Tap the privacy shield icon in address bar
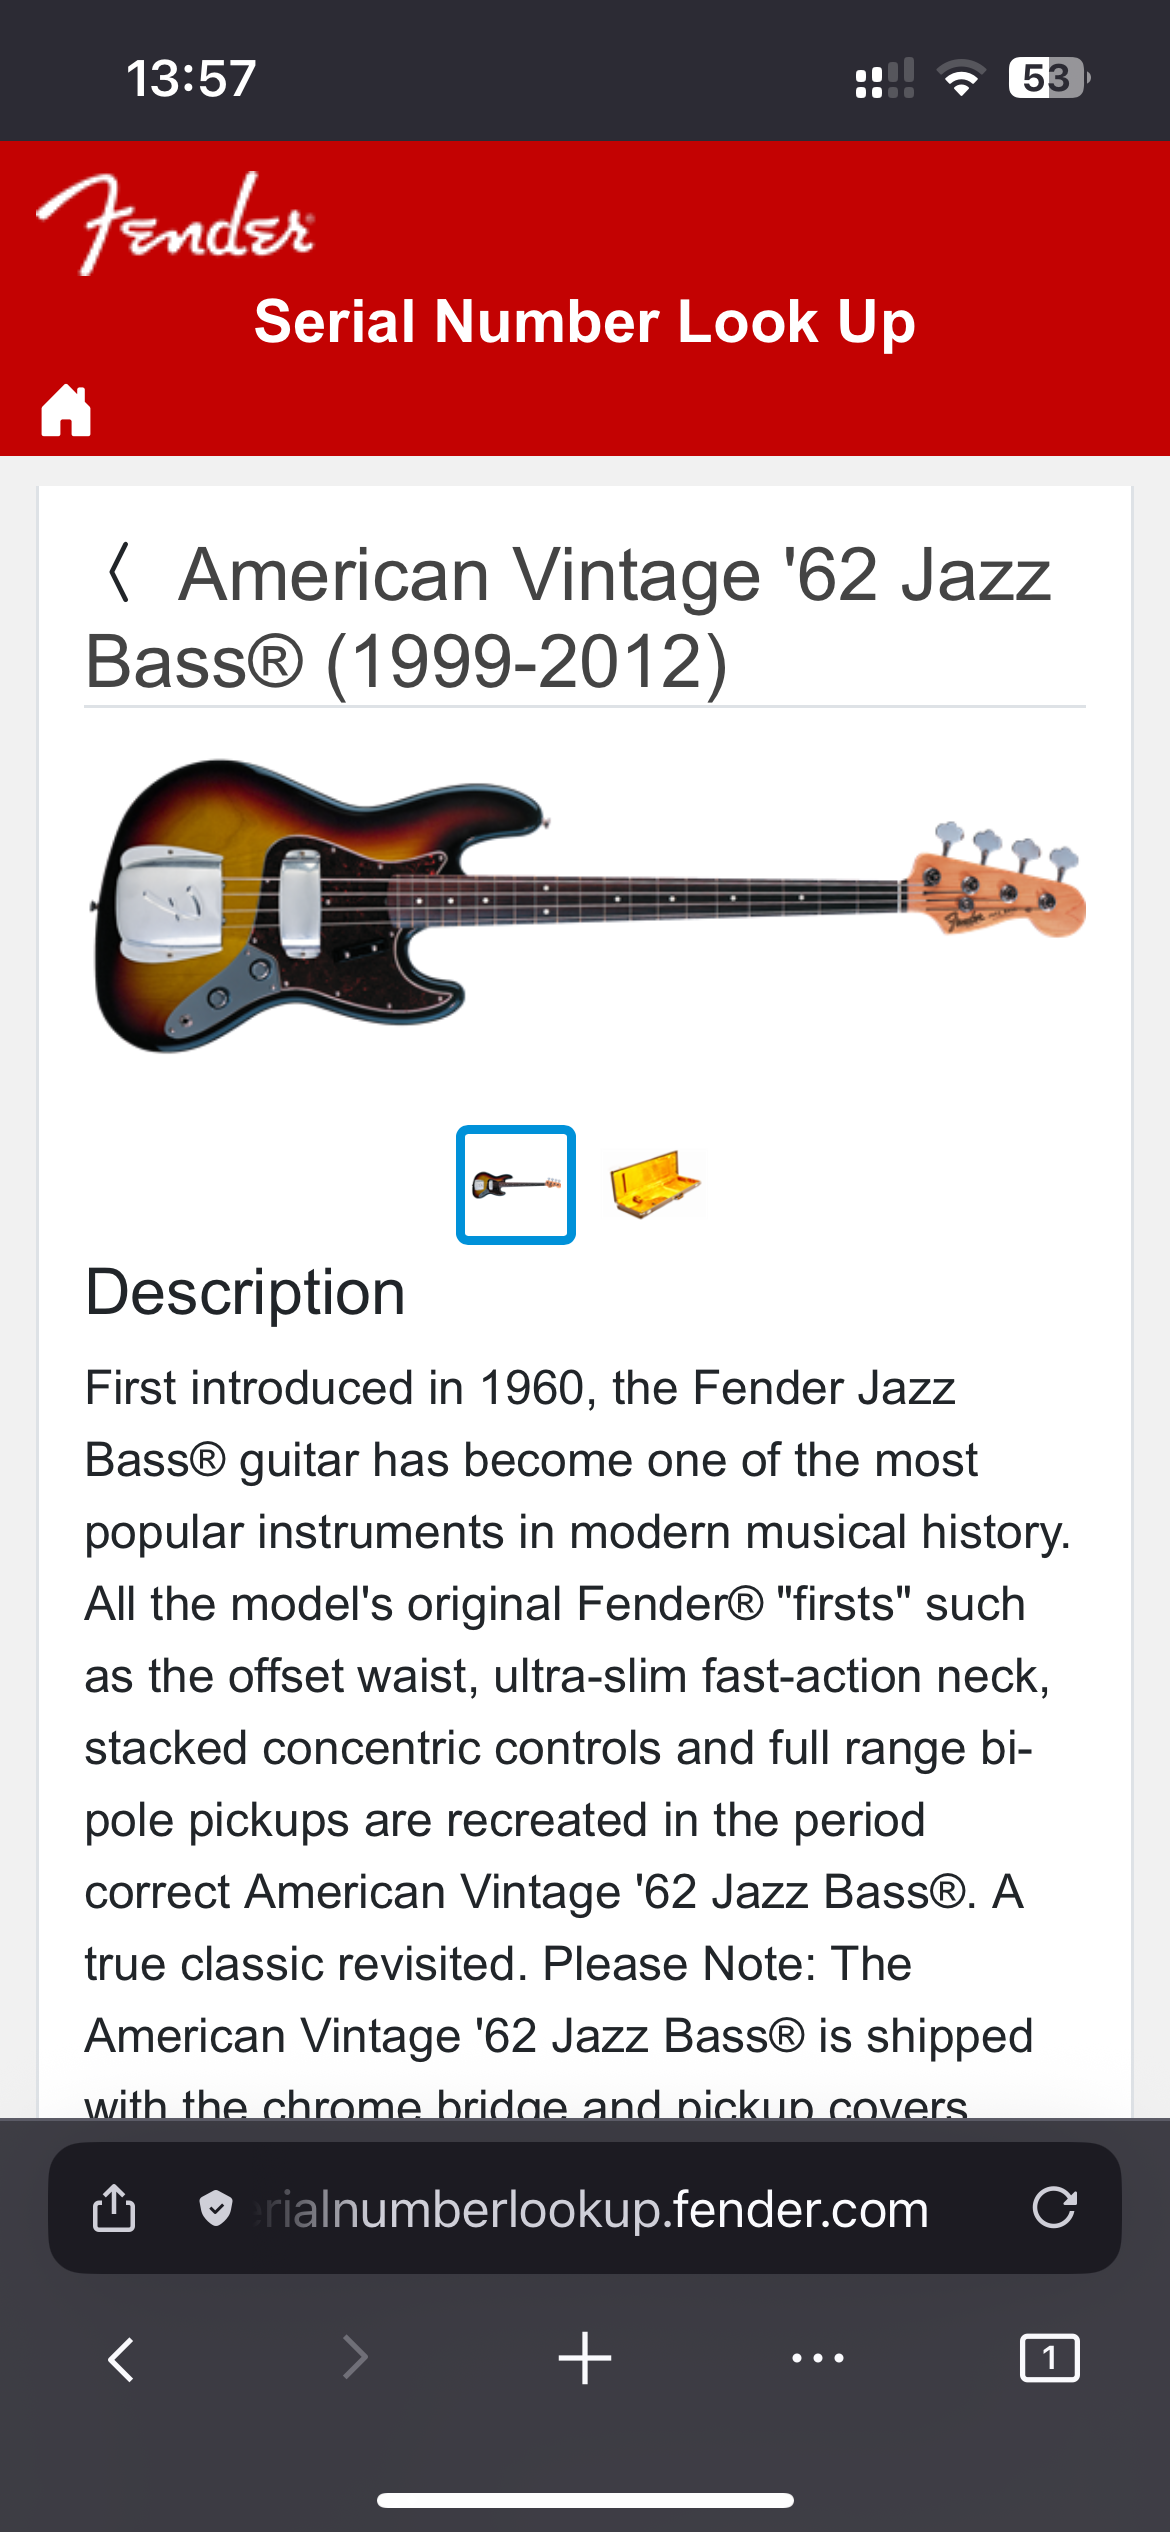The image size is (1170, 2532). 216,2207
